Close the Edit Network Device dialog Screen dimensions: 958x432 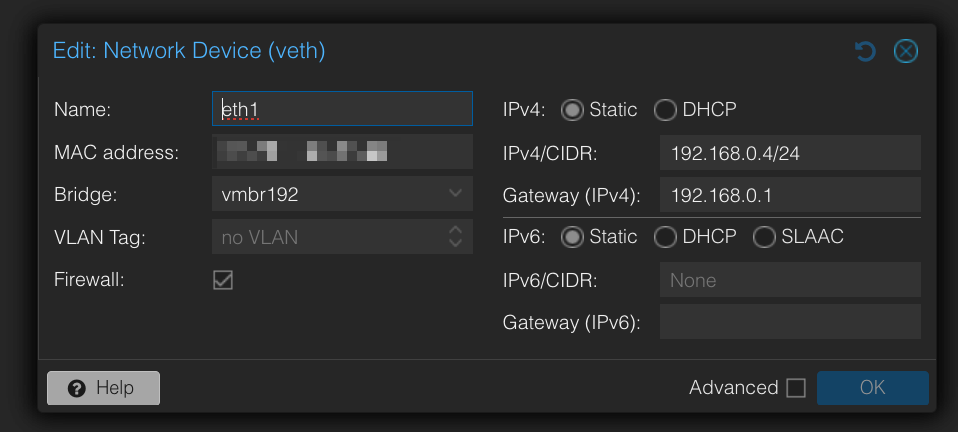[906, 51]
